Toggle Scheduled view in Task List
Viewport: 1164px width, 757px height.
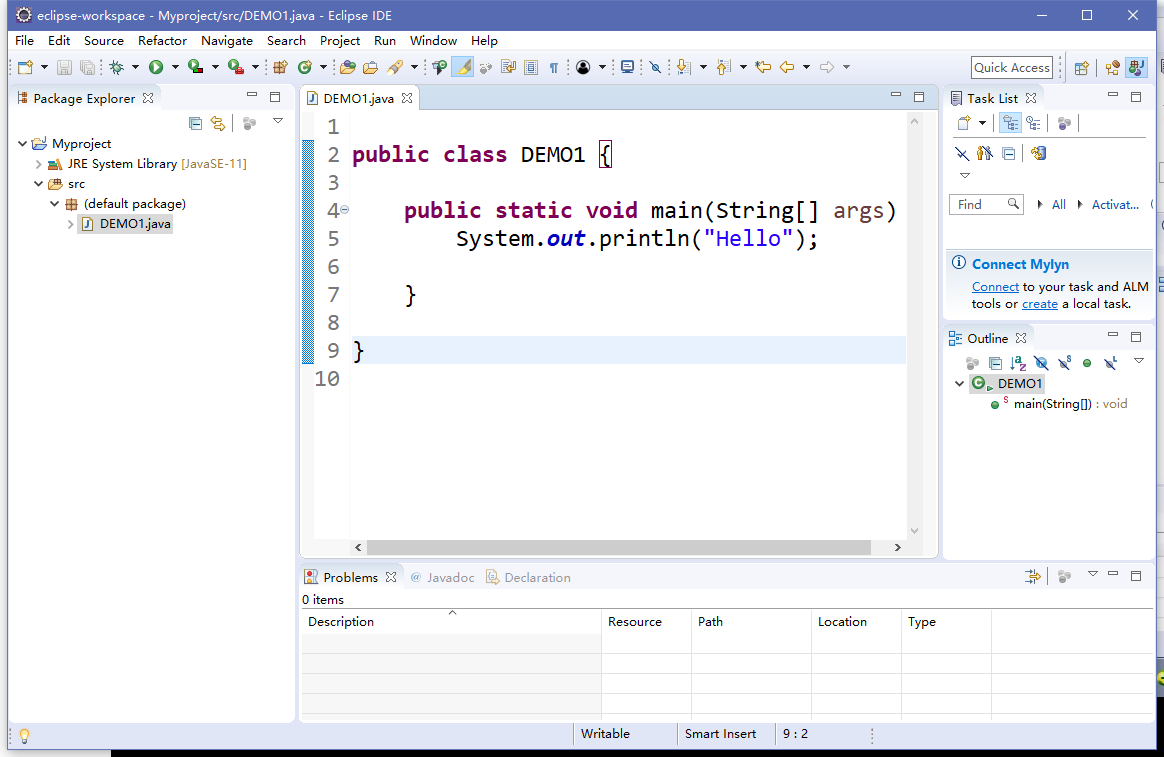coord(1033,123)
